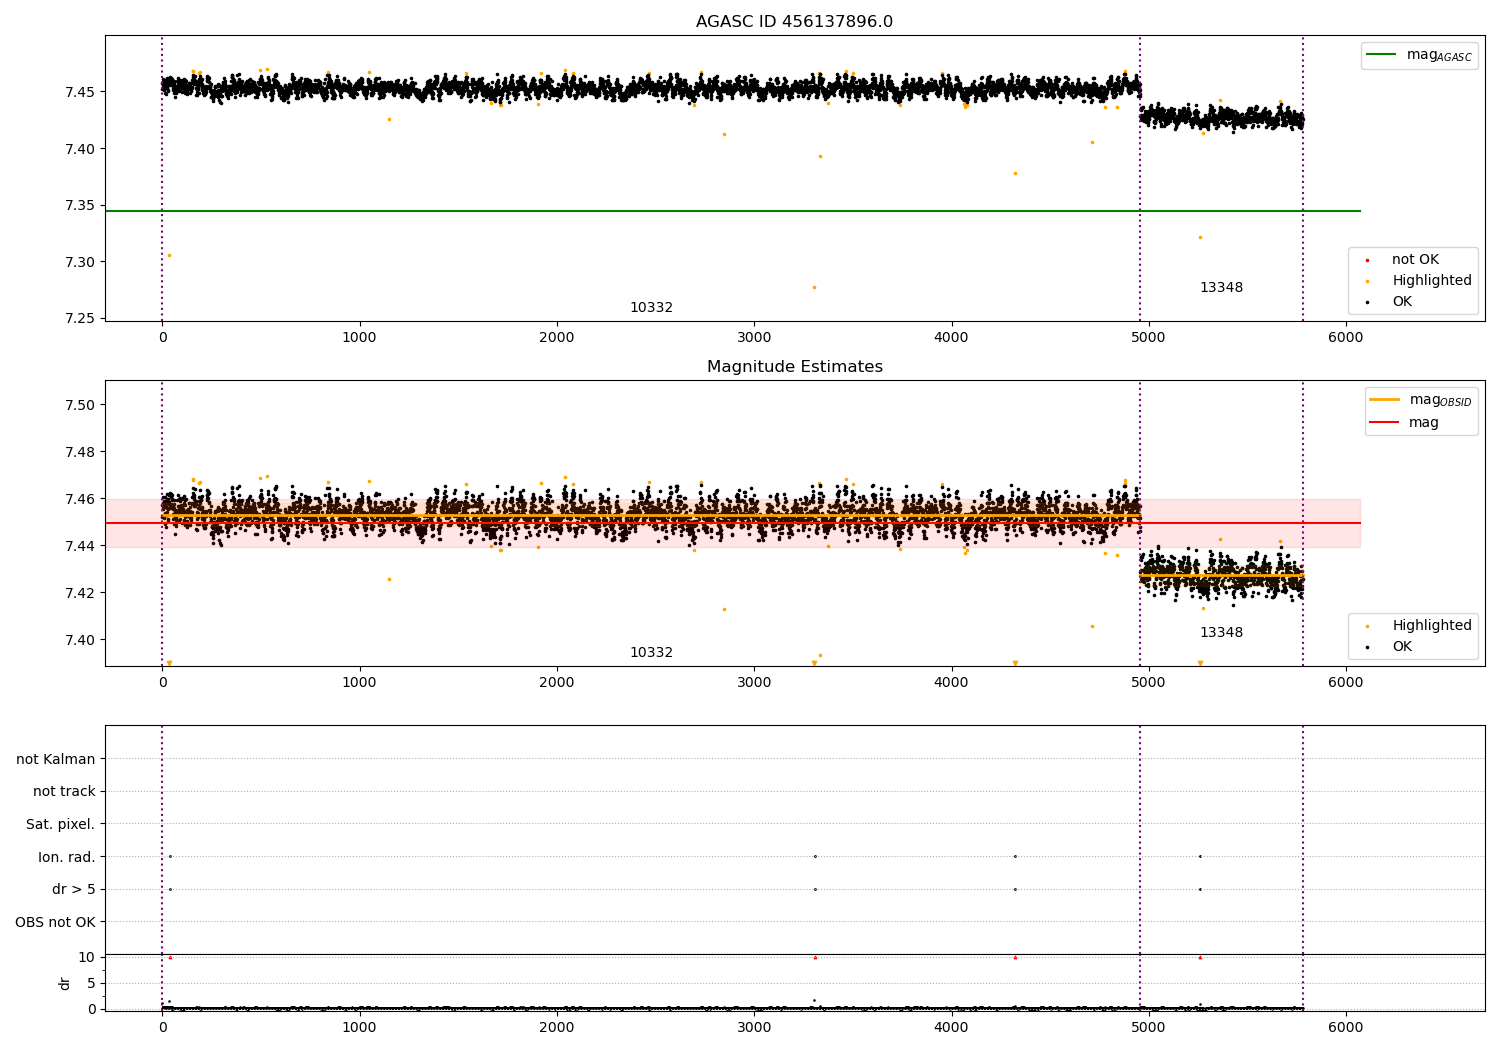1500x1050 pixels.
Task: Click the red "mag" legend entry in middle plot
Action: (x=1405, y=423)
